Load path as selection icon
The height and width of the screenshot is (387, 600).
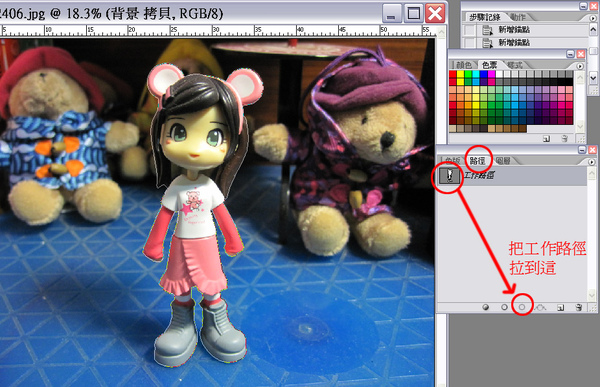522,307
